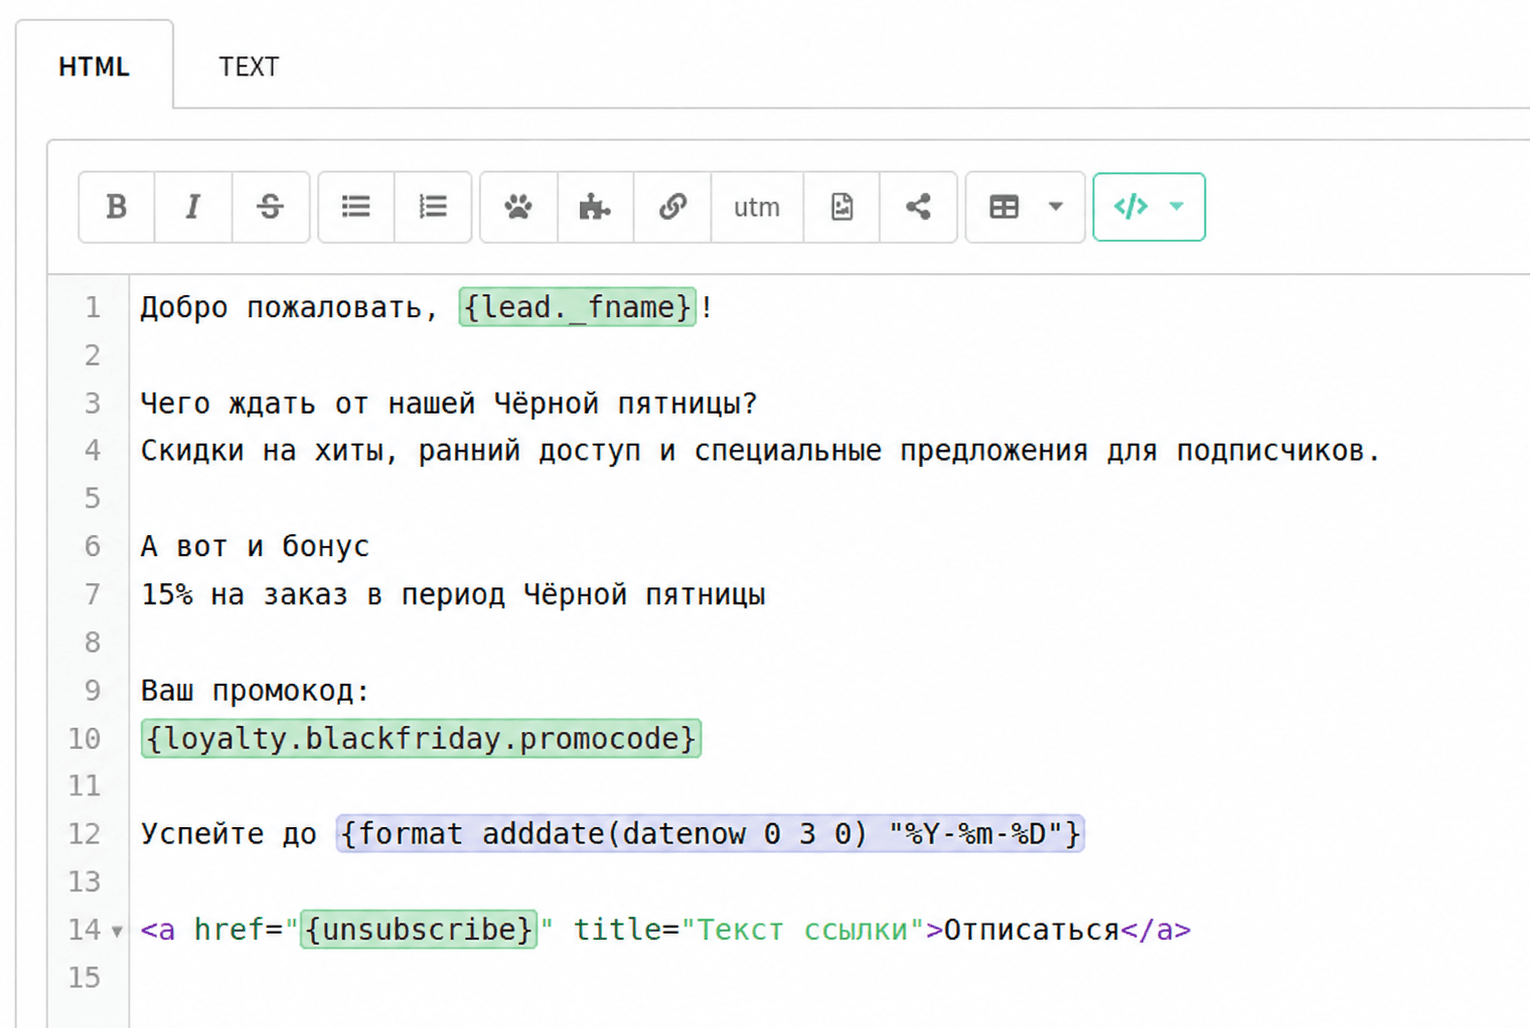Switch to the TEXT tab
The height and width of the screenshot is (1028, 1530).
249,67
